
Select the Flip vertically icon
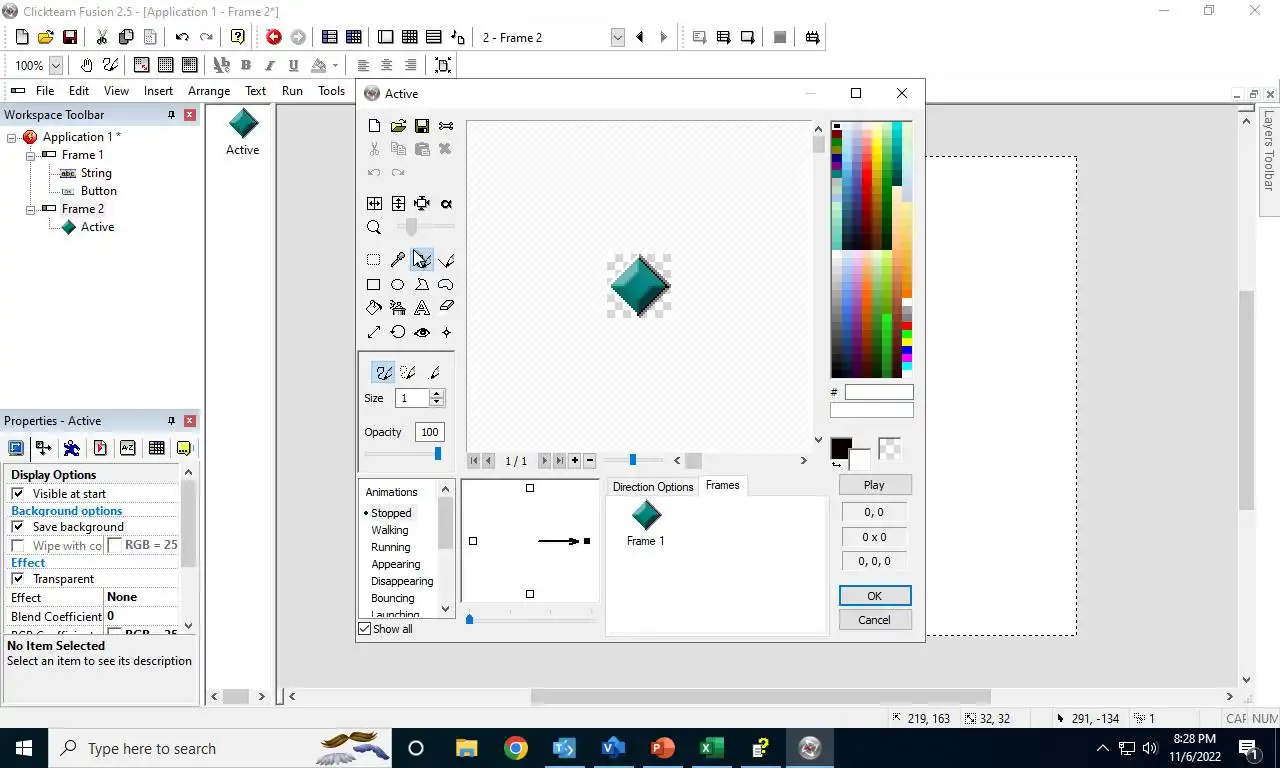398,203
